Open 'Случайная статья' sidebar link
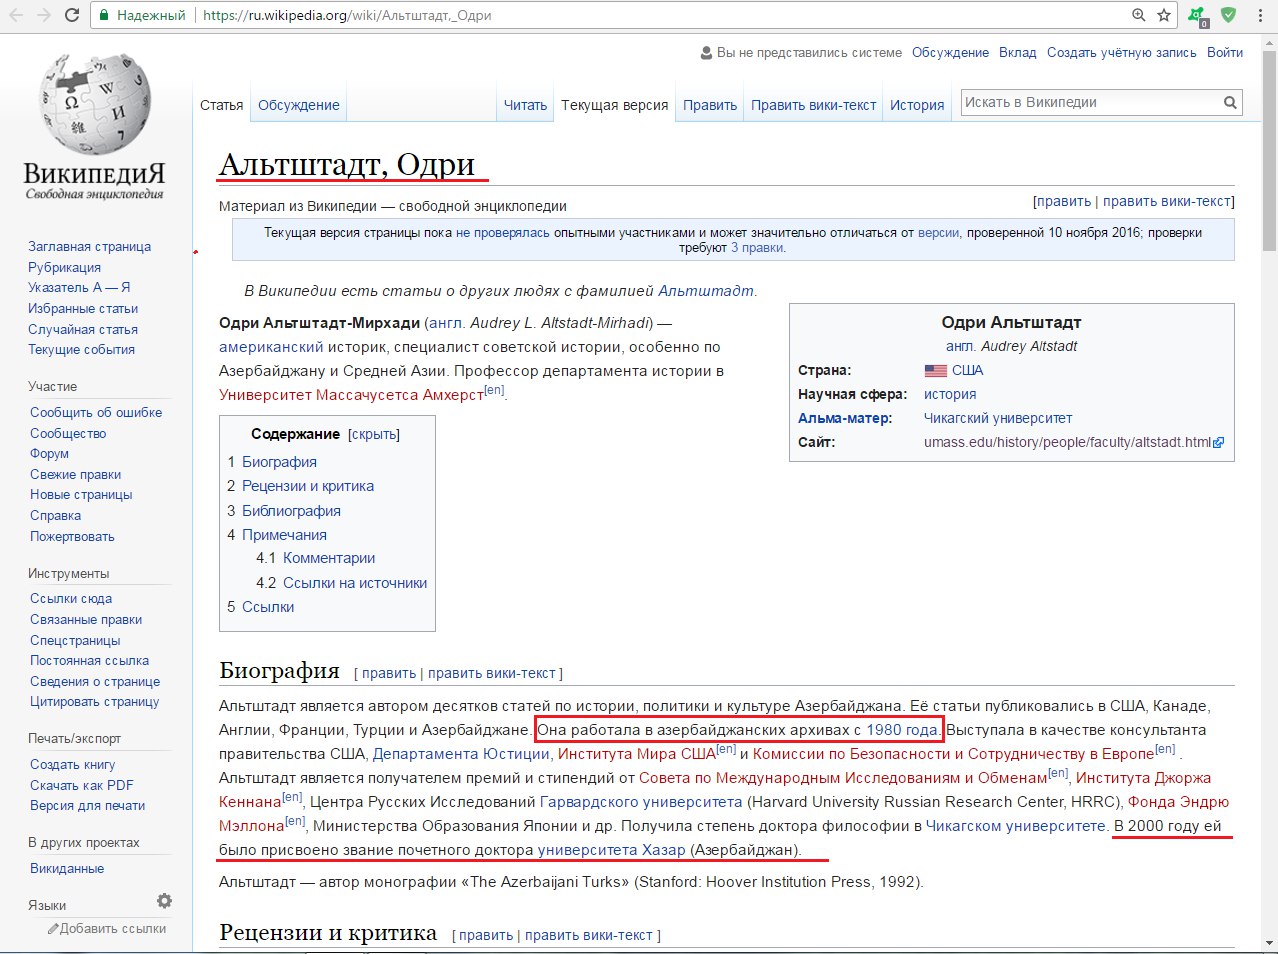This screenshot has width=1278, height=954. (83, 329)
